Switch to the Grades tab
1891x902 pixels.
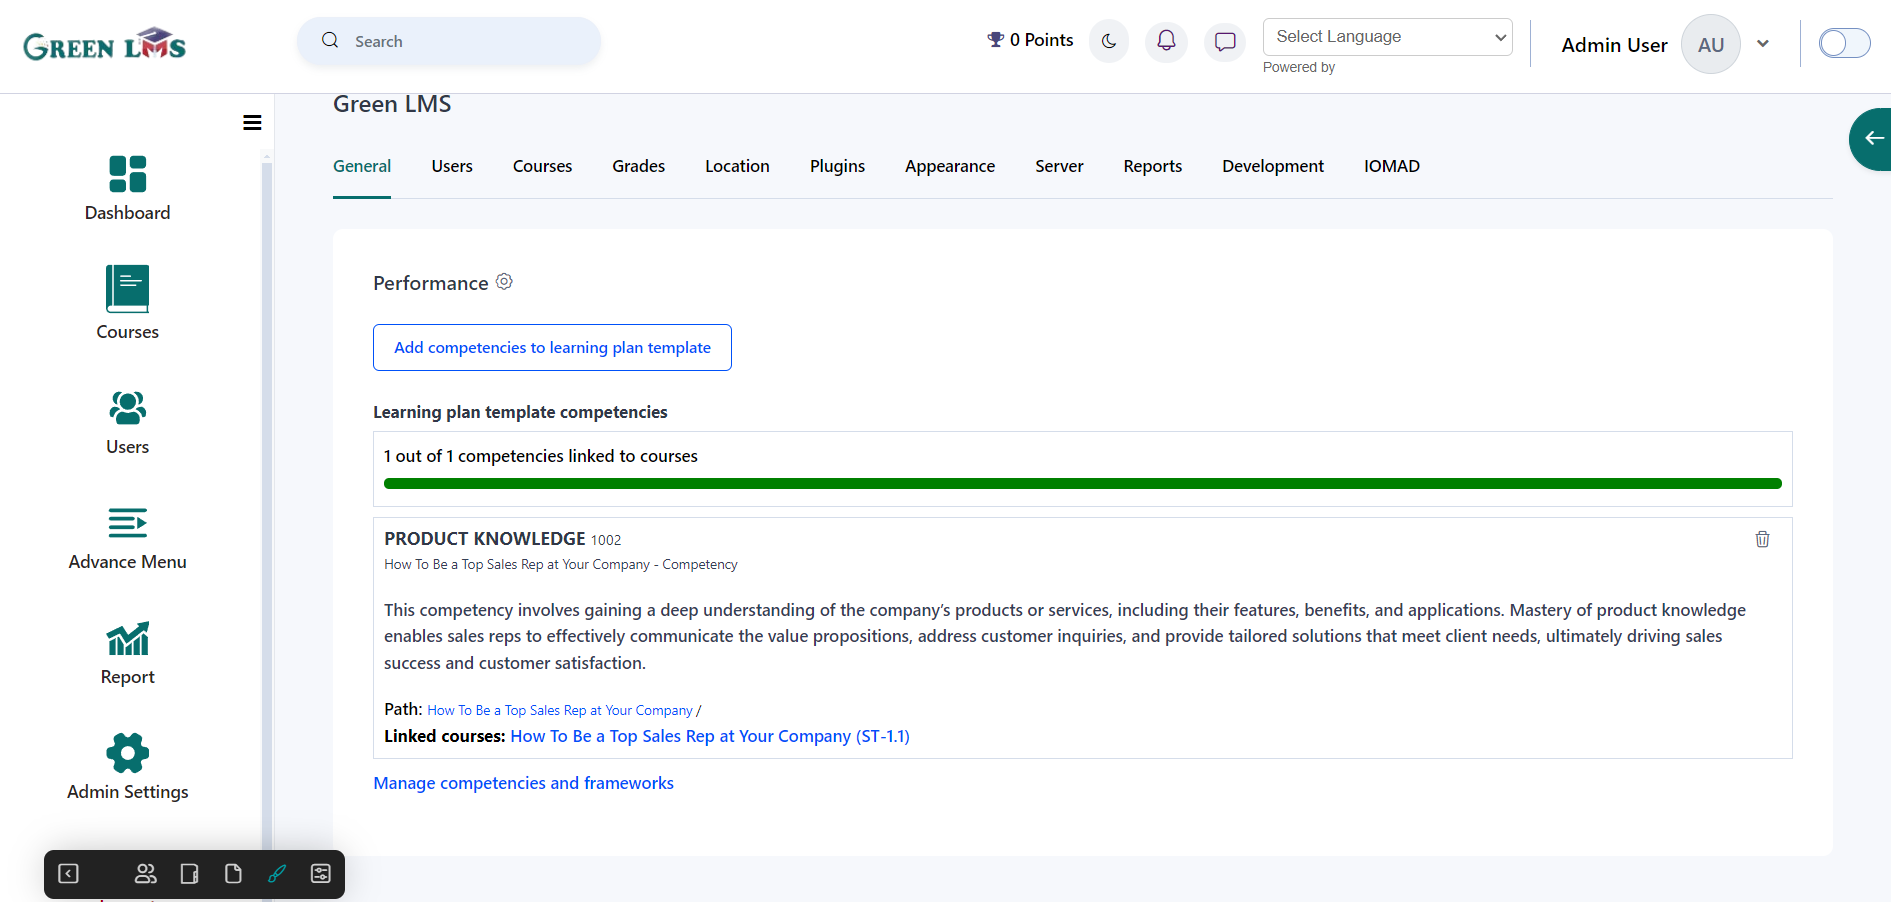point(639,166)
